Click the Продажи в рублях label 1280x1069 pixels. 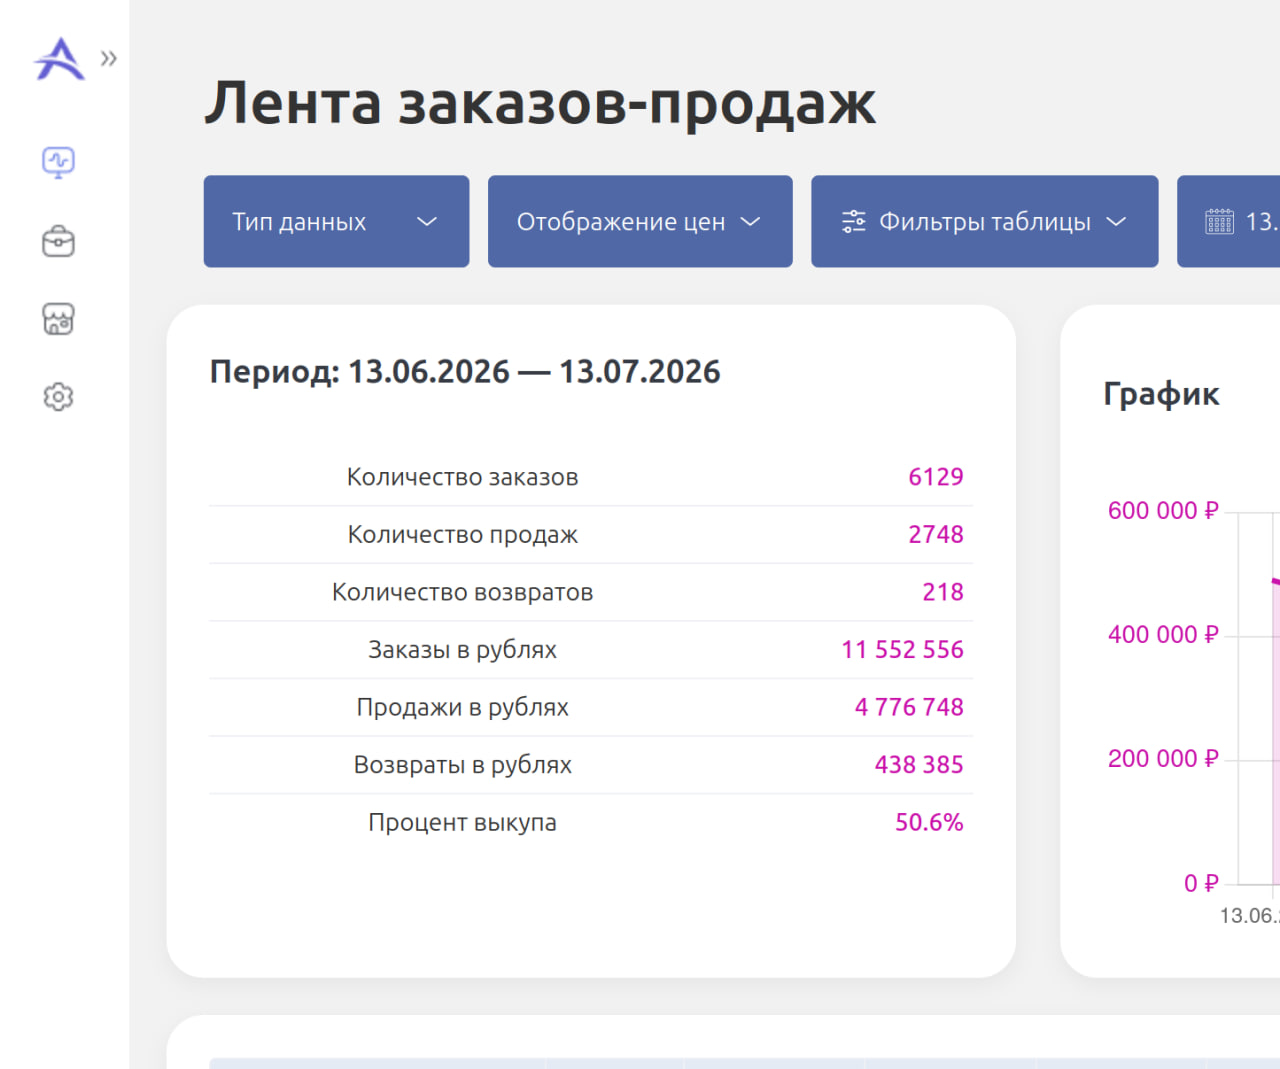tap(463, 707)
